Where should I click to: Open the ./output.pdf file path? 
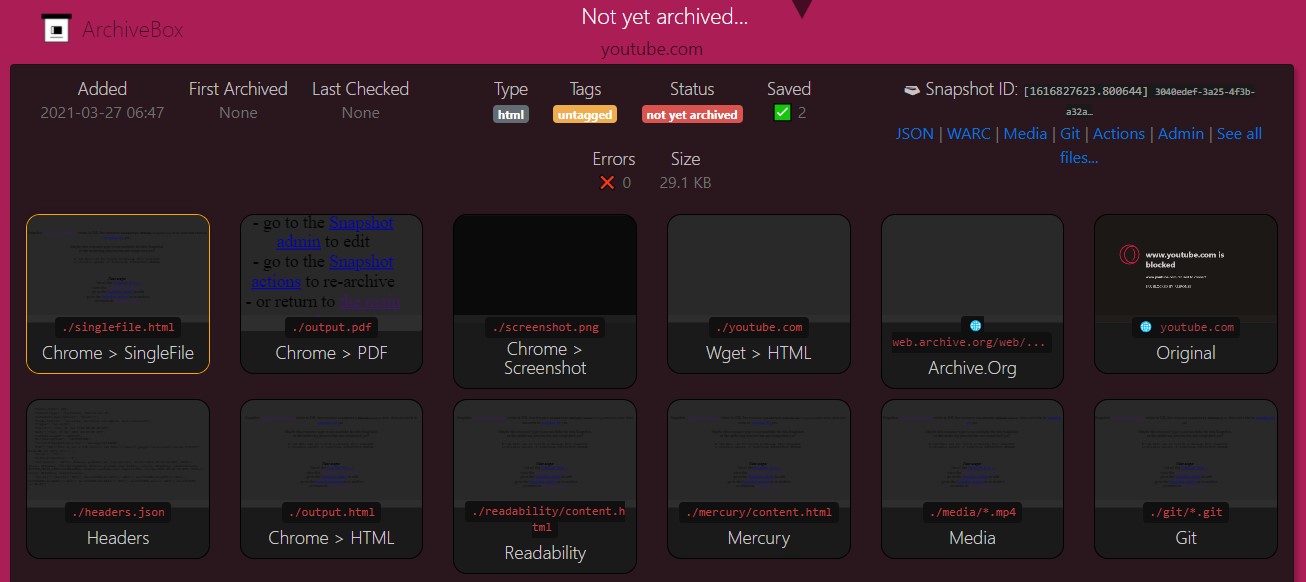tap(332, 327)
